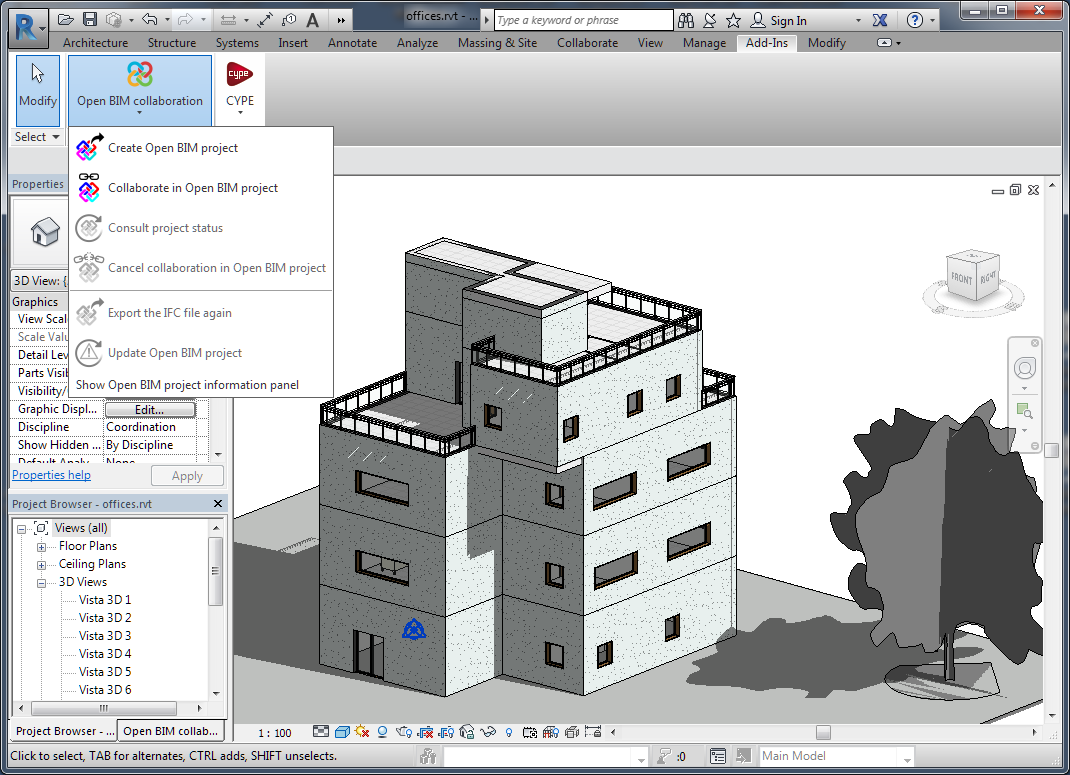Screen dimensions: 1070x775
Task: Choose Show Open BIM project information panel
Action: pos(187,385)
